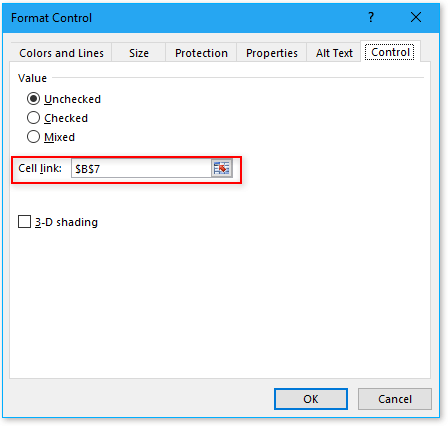Screen dimensions: 448x428
Task: Switch to the Colors and Lines tab
Action: pyautogui.click(x=61, y=53)
